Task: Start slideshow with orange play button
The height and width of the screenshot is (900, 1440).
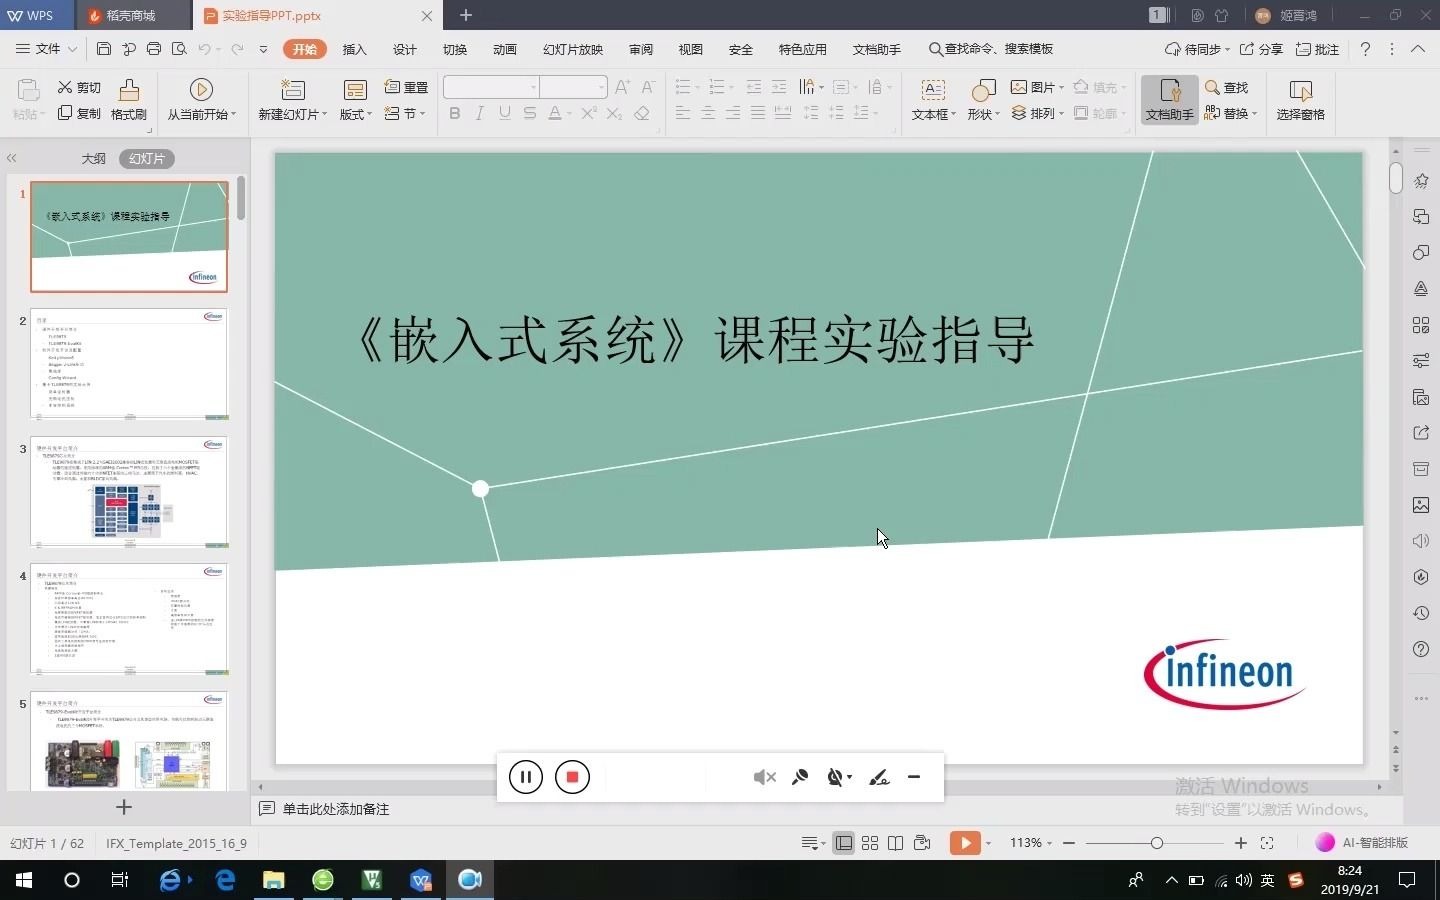Action: [x=965, y=843]
